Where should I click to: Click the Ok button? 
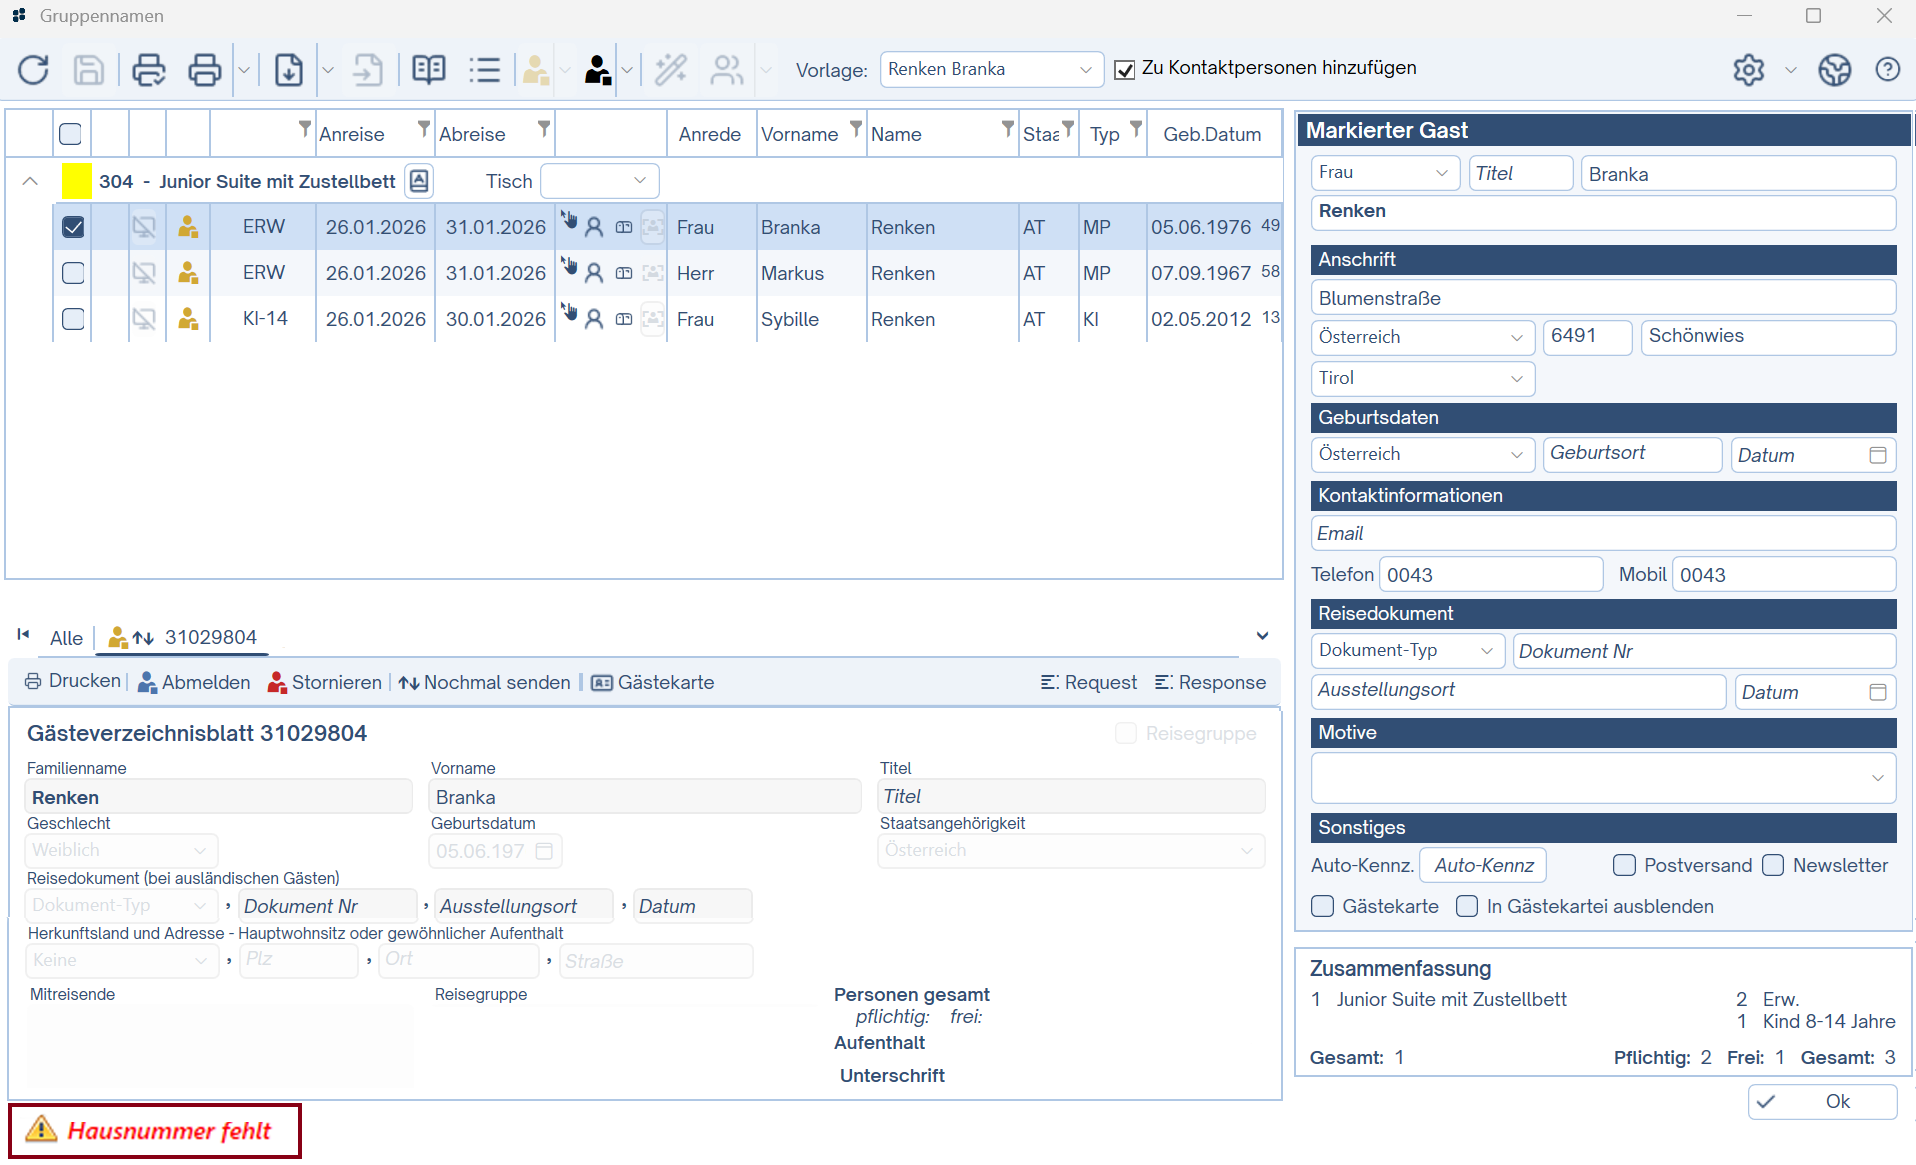point(1822,1102)
